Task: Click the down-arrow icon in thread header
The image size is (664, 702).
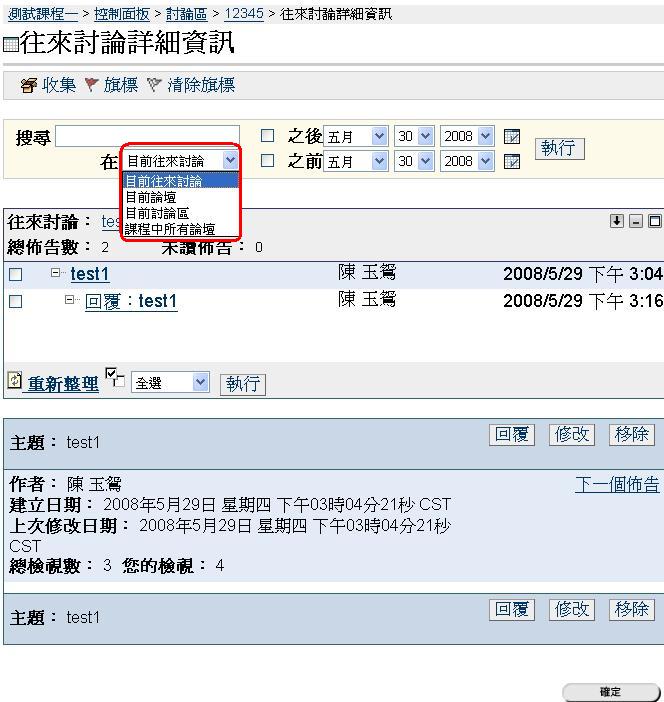Action: [x=617, y=221]
